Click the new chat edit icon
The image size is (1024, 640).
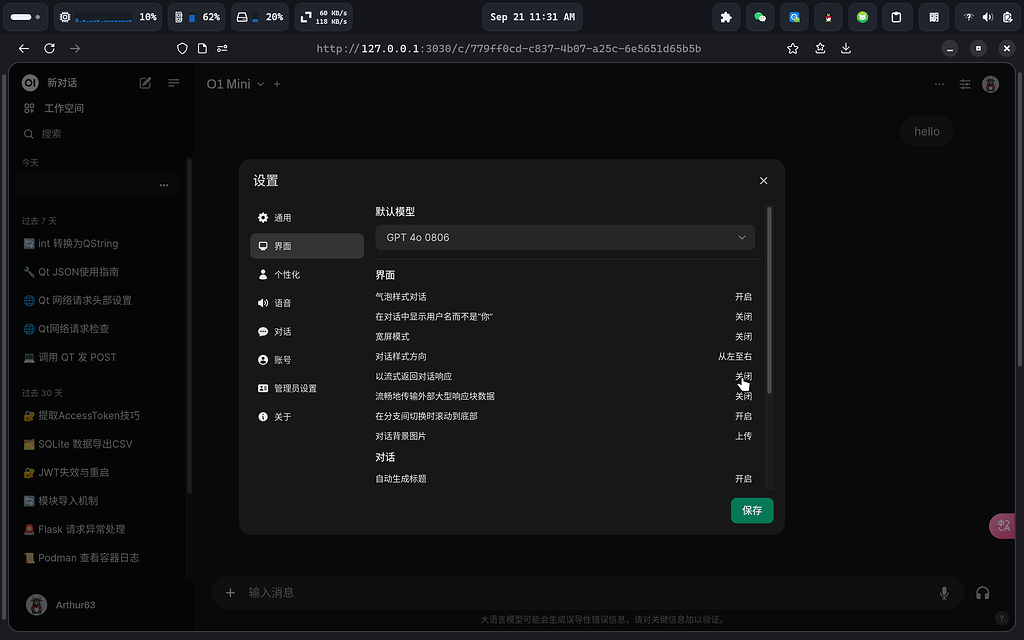(x=146, y=83)
